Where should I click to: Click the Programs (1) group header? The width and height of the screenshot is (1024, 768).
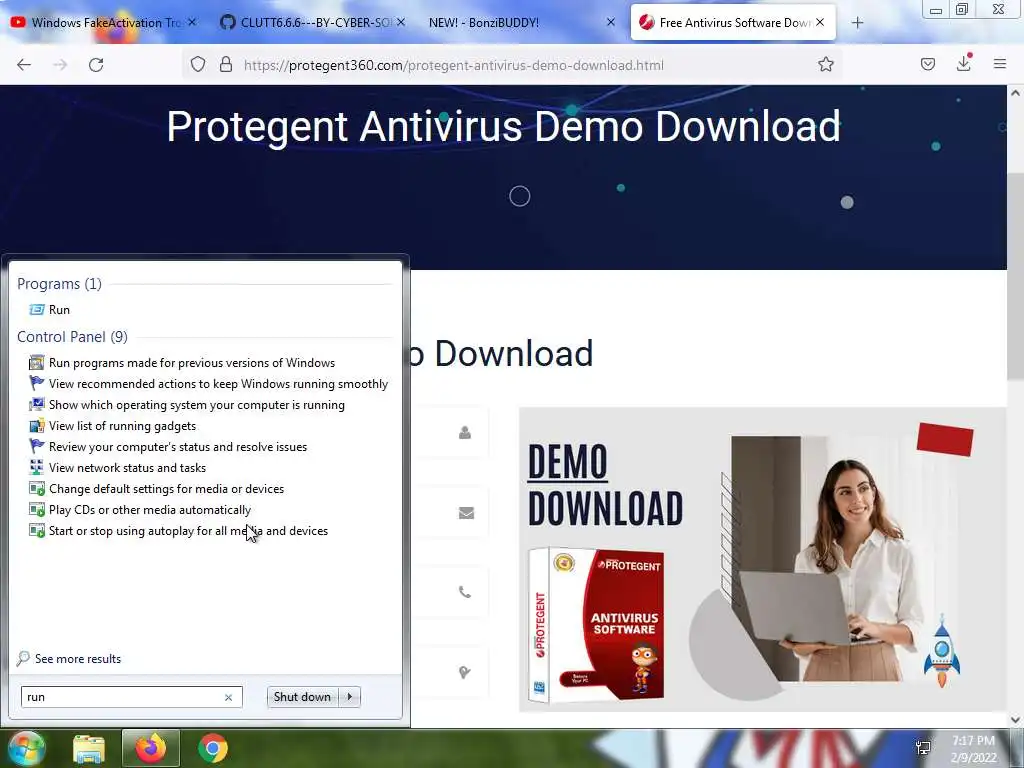click(x=59, y=284)
